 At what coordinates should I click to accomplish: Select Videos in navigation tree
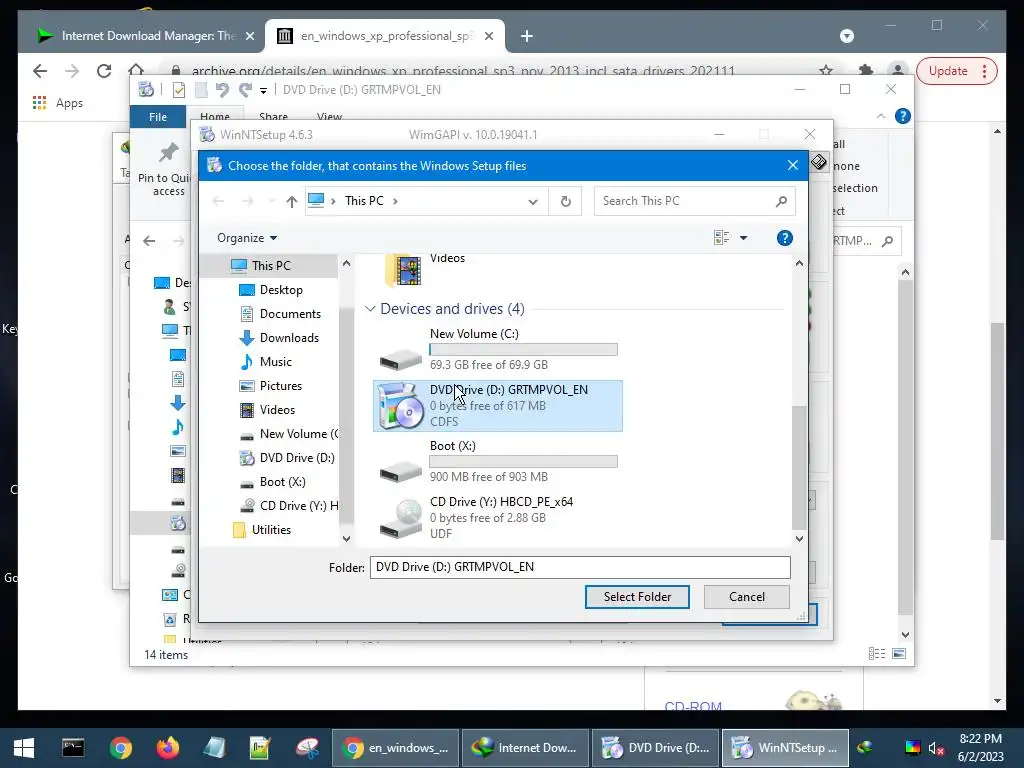(x=267, y=410)
